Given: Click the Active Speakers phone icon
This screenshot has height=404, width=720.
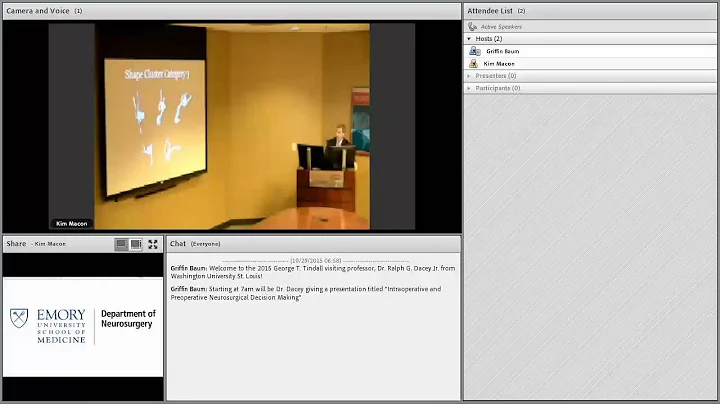Looking at the screenshot, I should coord(472,27).
